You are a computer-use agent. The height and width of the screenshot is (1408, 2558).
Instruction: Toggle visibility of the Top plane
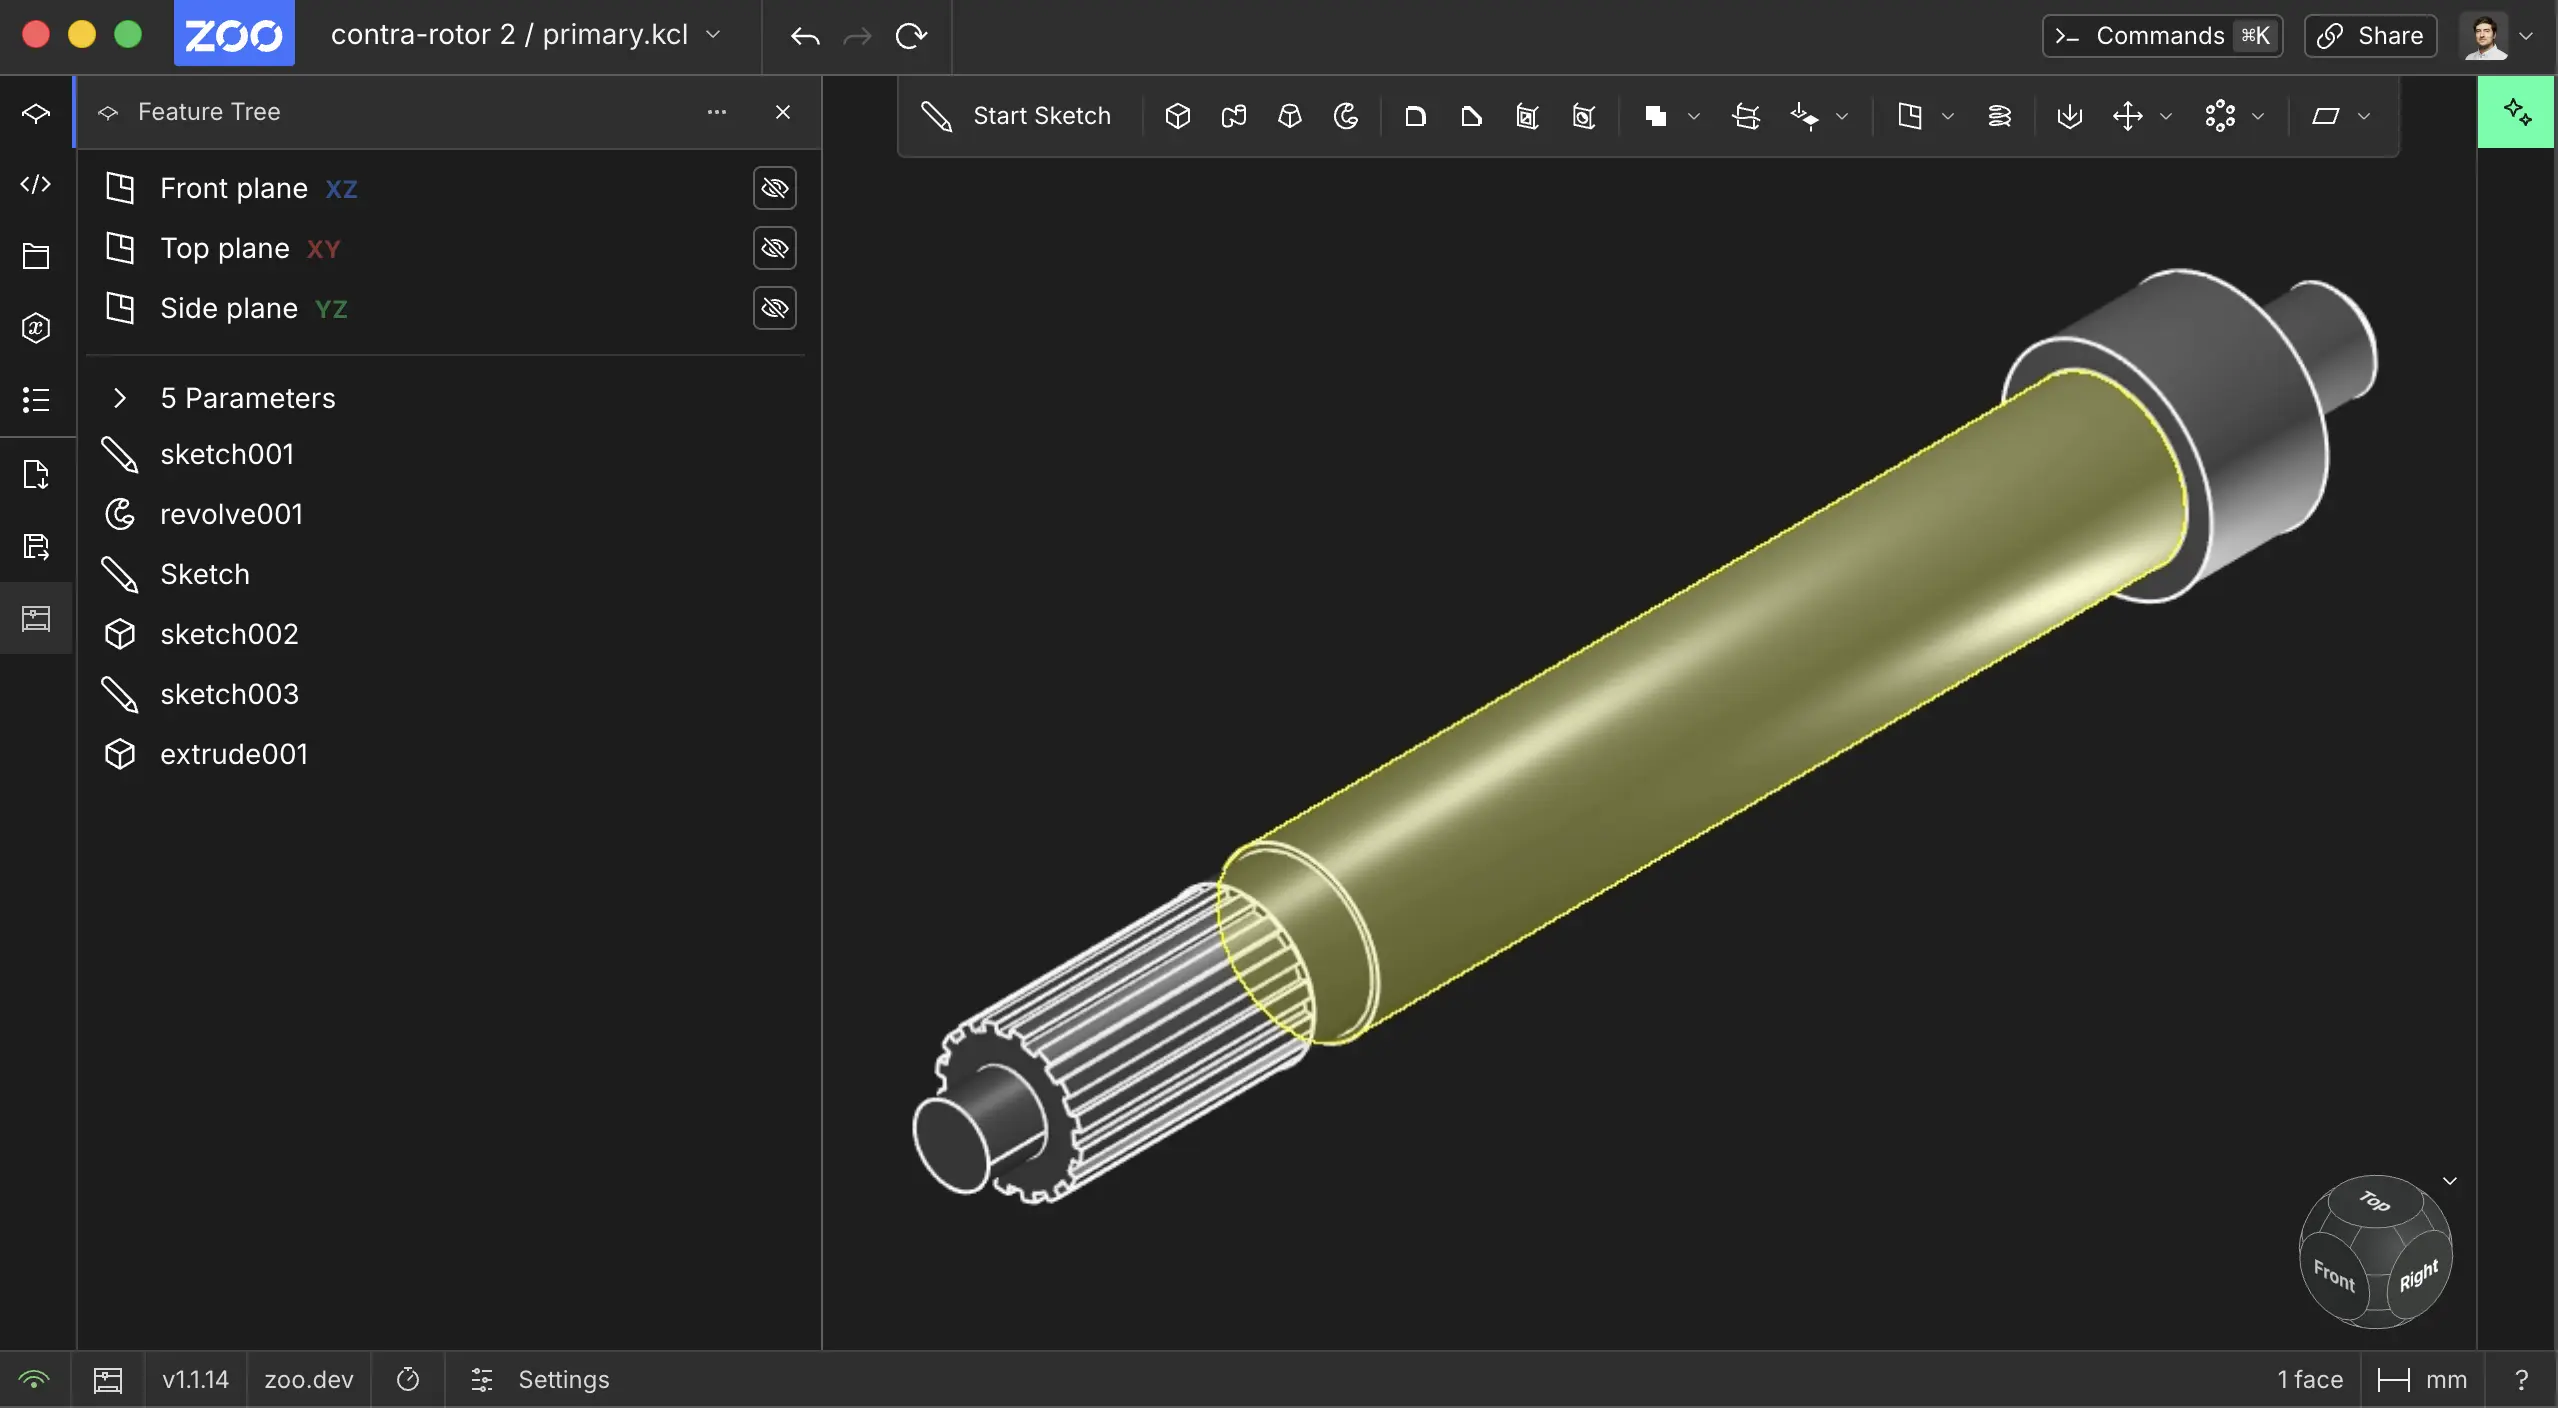774,248
